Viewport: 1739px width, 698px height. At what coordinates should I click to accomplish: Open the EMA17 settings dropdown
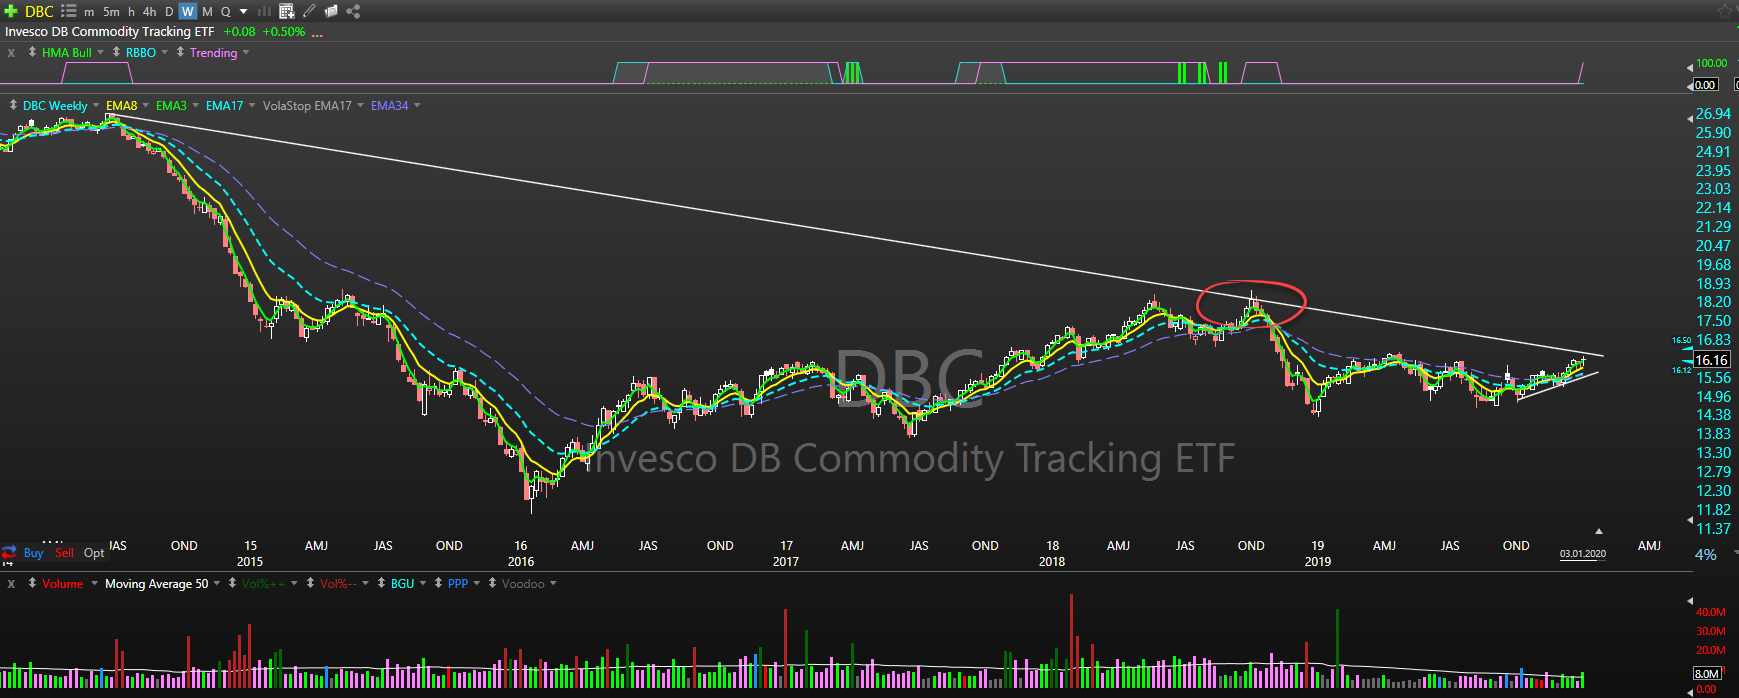[252, 106]
